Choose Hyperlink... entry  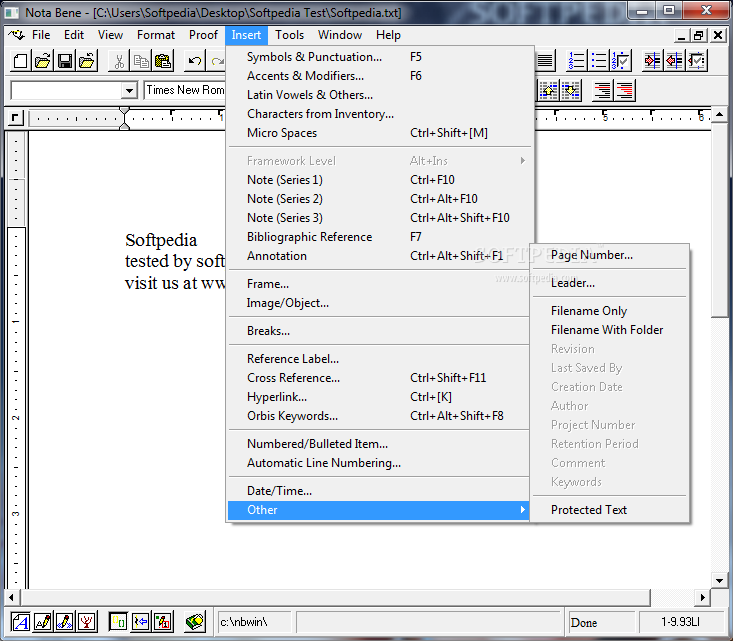pos(379,397)
